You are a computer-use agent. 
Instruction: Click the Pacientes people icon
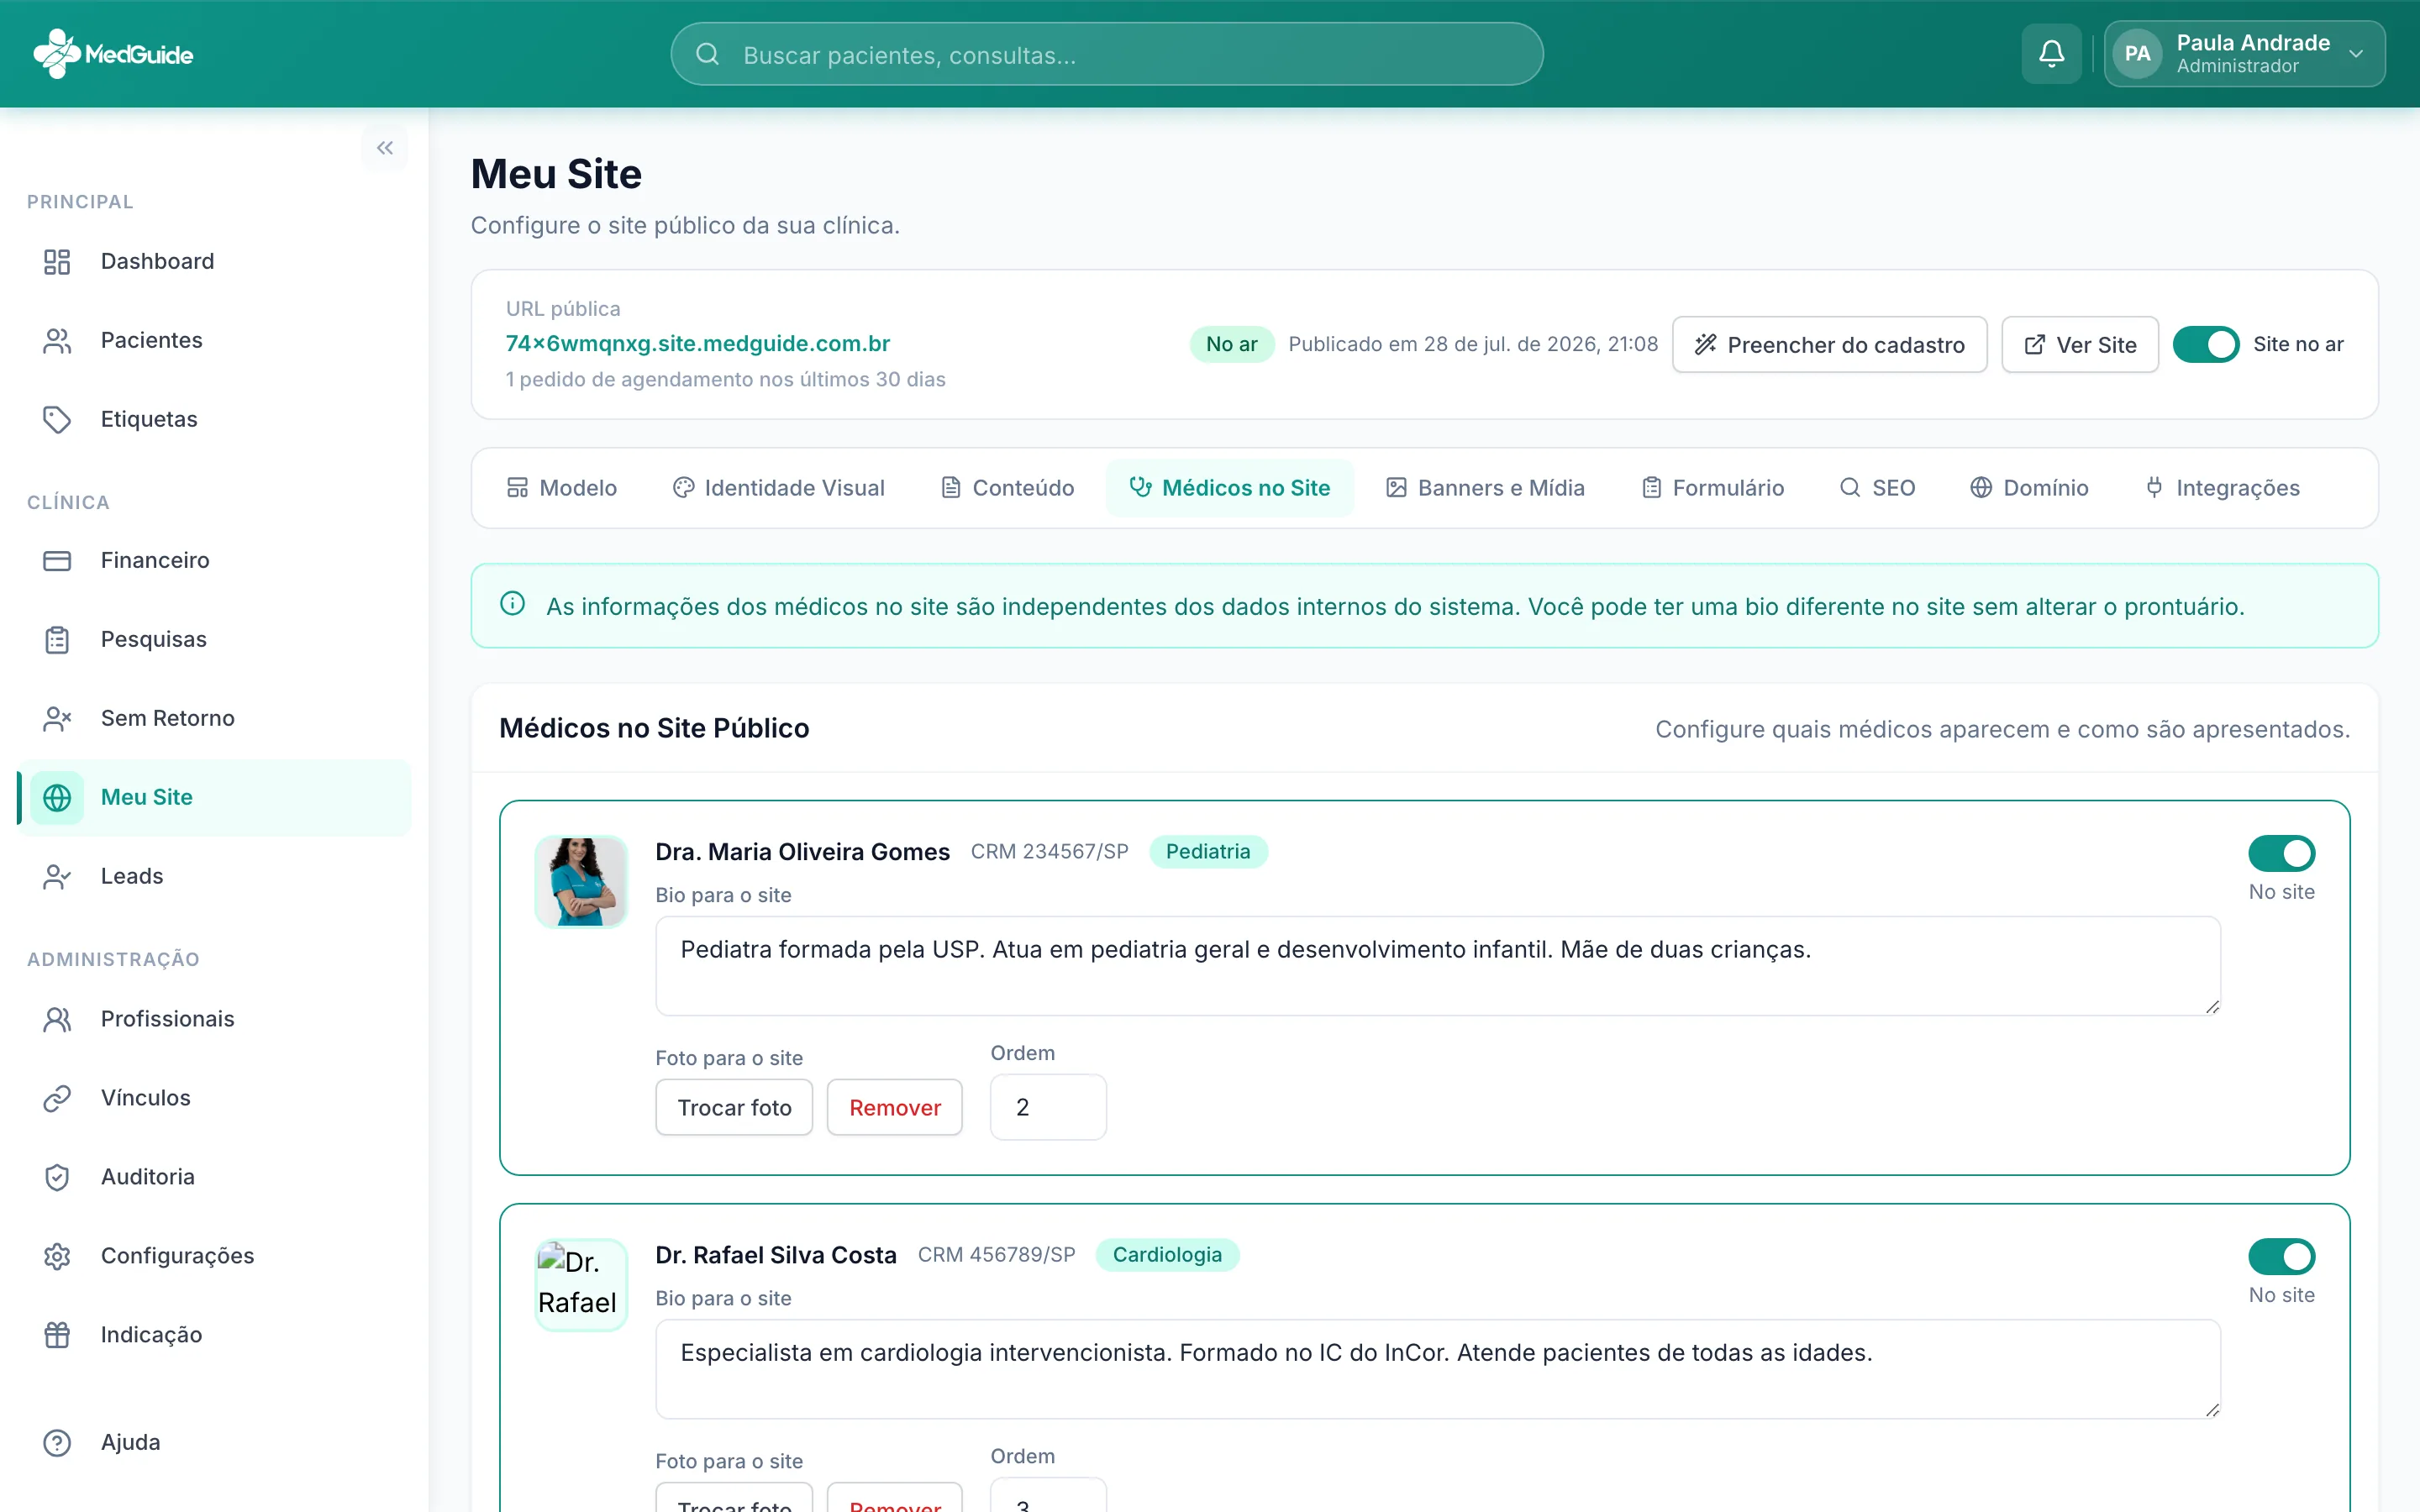coord(57,341)
